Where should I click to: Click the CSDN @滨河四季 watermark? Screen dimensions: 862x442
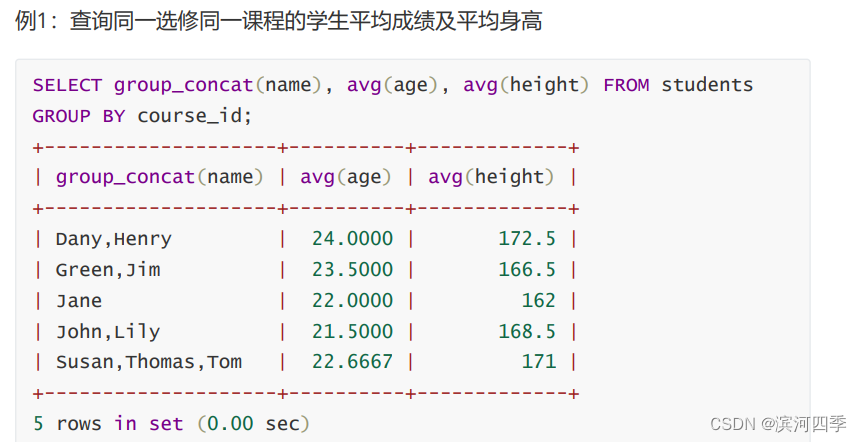(x=778, y=424)
